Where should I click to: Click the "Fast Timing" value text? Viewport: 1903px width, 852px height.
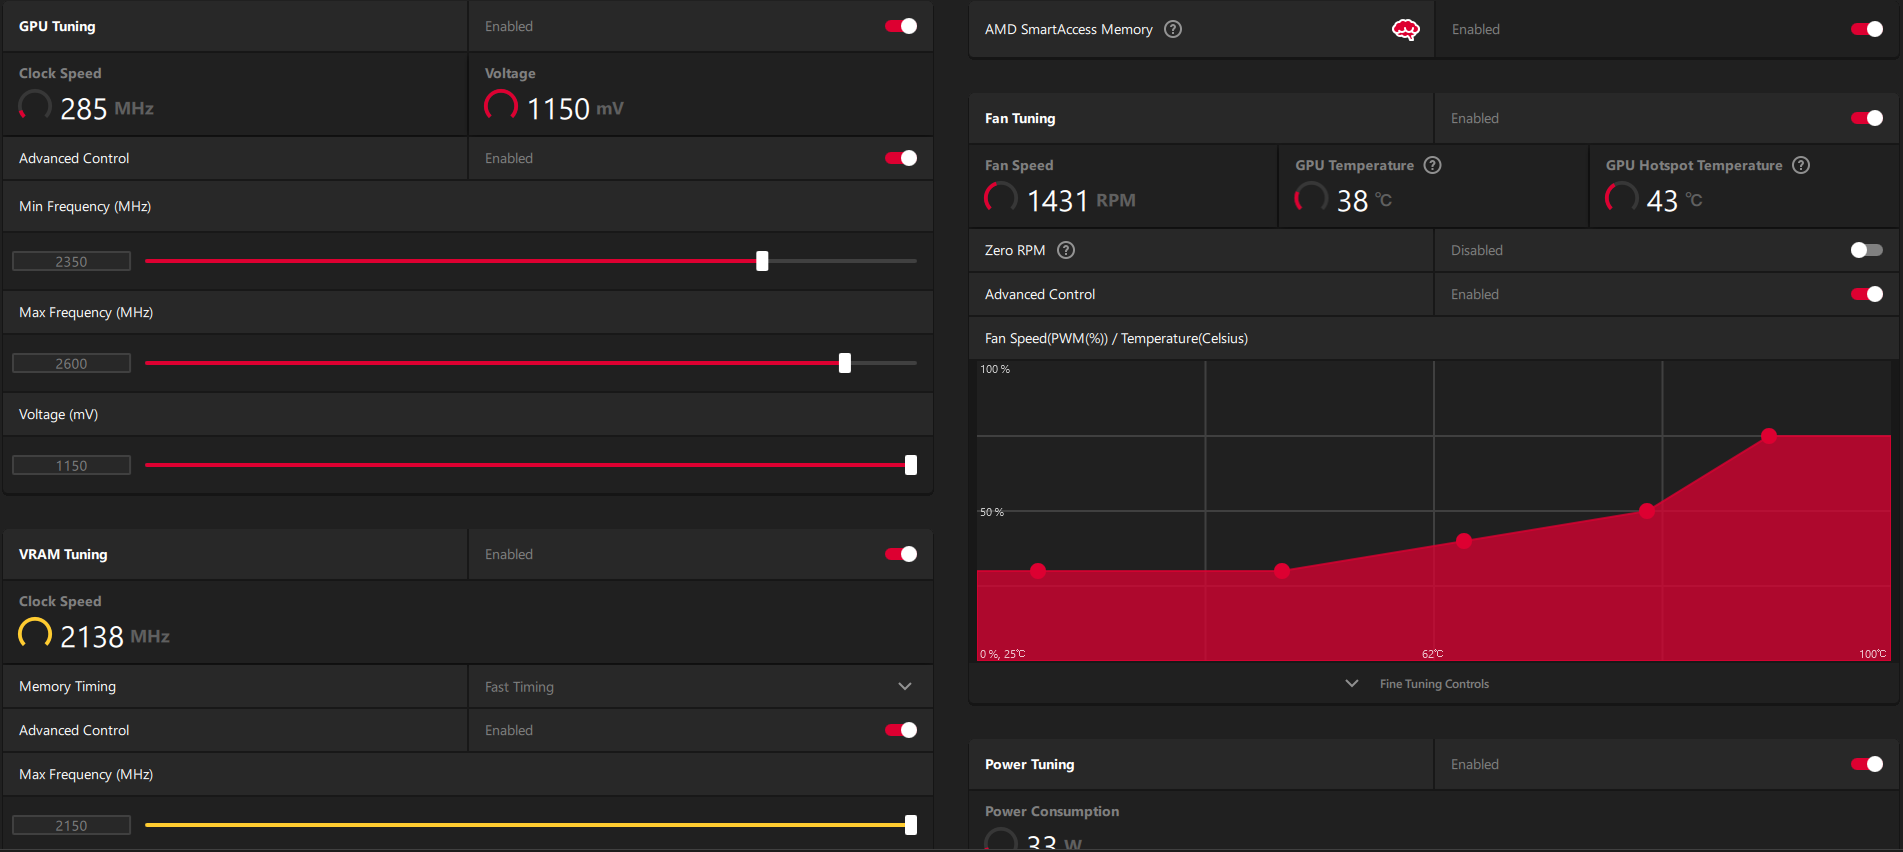coord(519,687)
